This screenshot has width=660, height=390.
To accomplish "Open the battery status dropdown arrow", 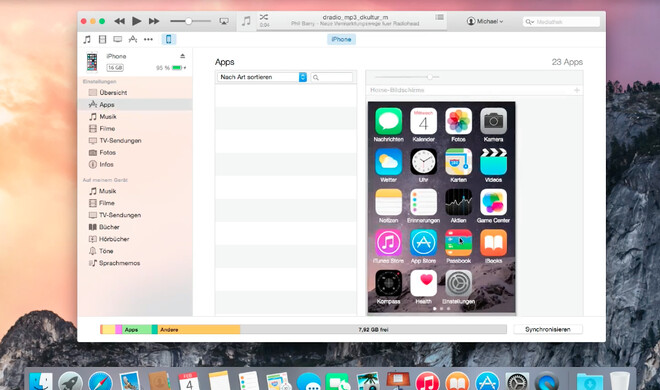I will click(185, 68).
